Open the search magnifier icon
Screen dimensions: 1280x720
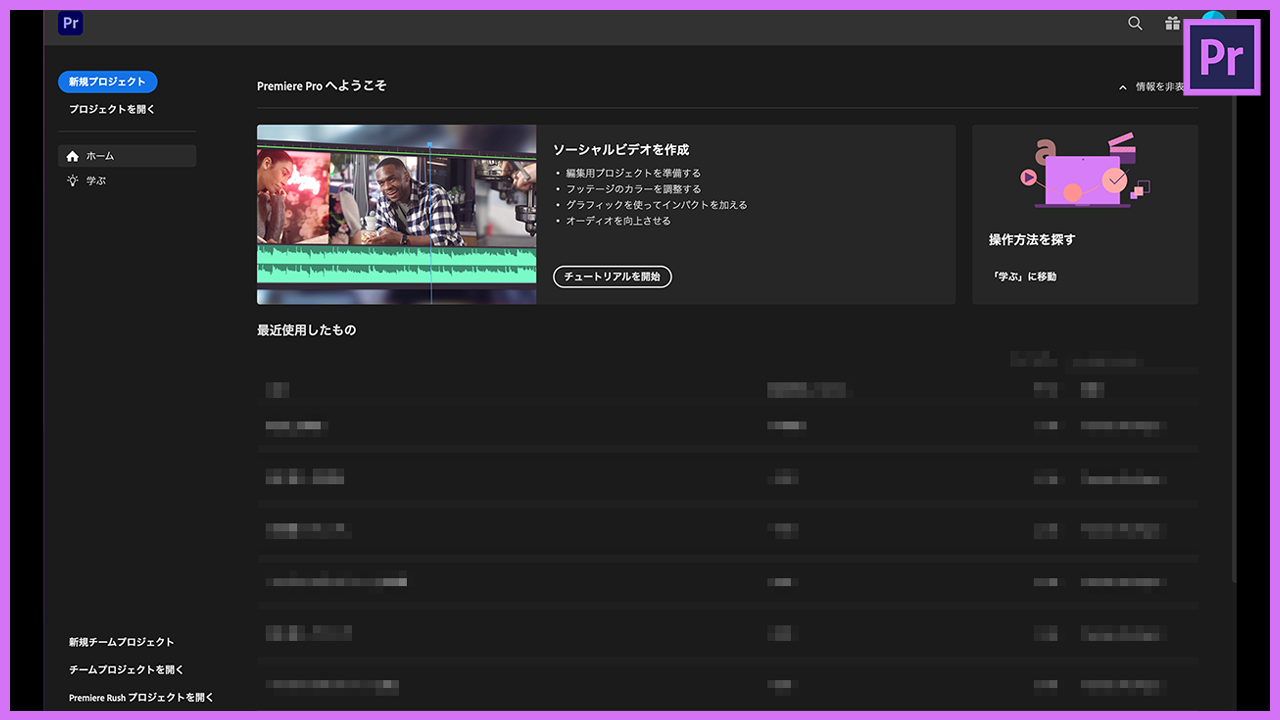tap(1135, 23)
